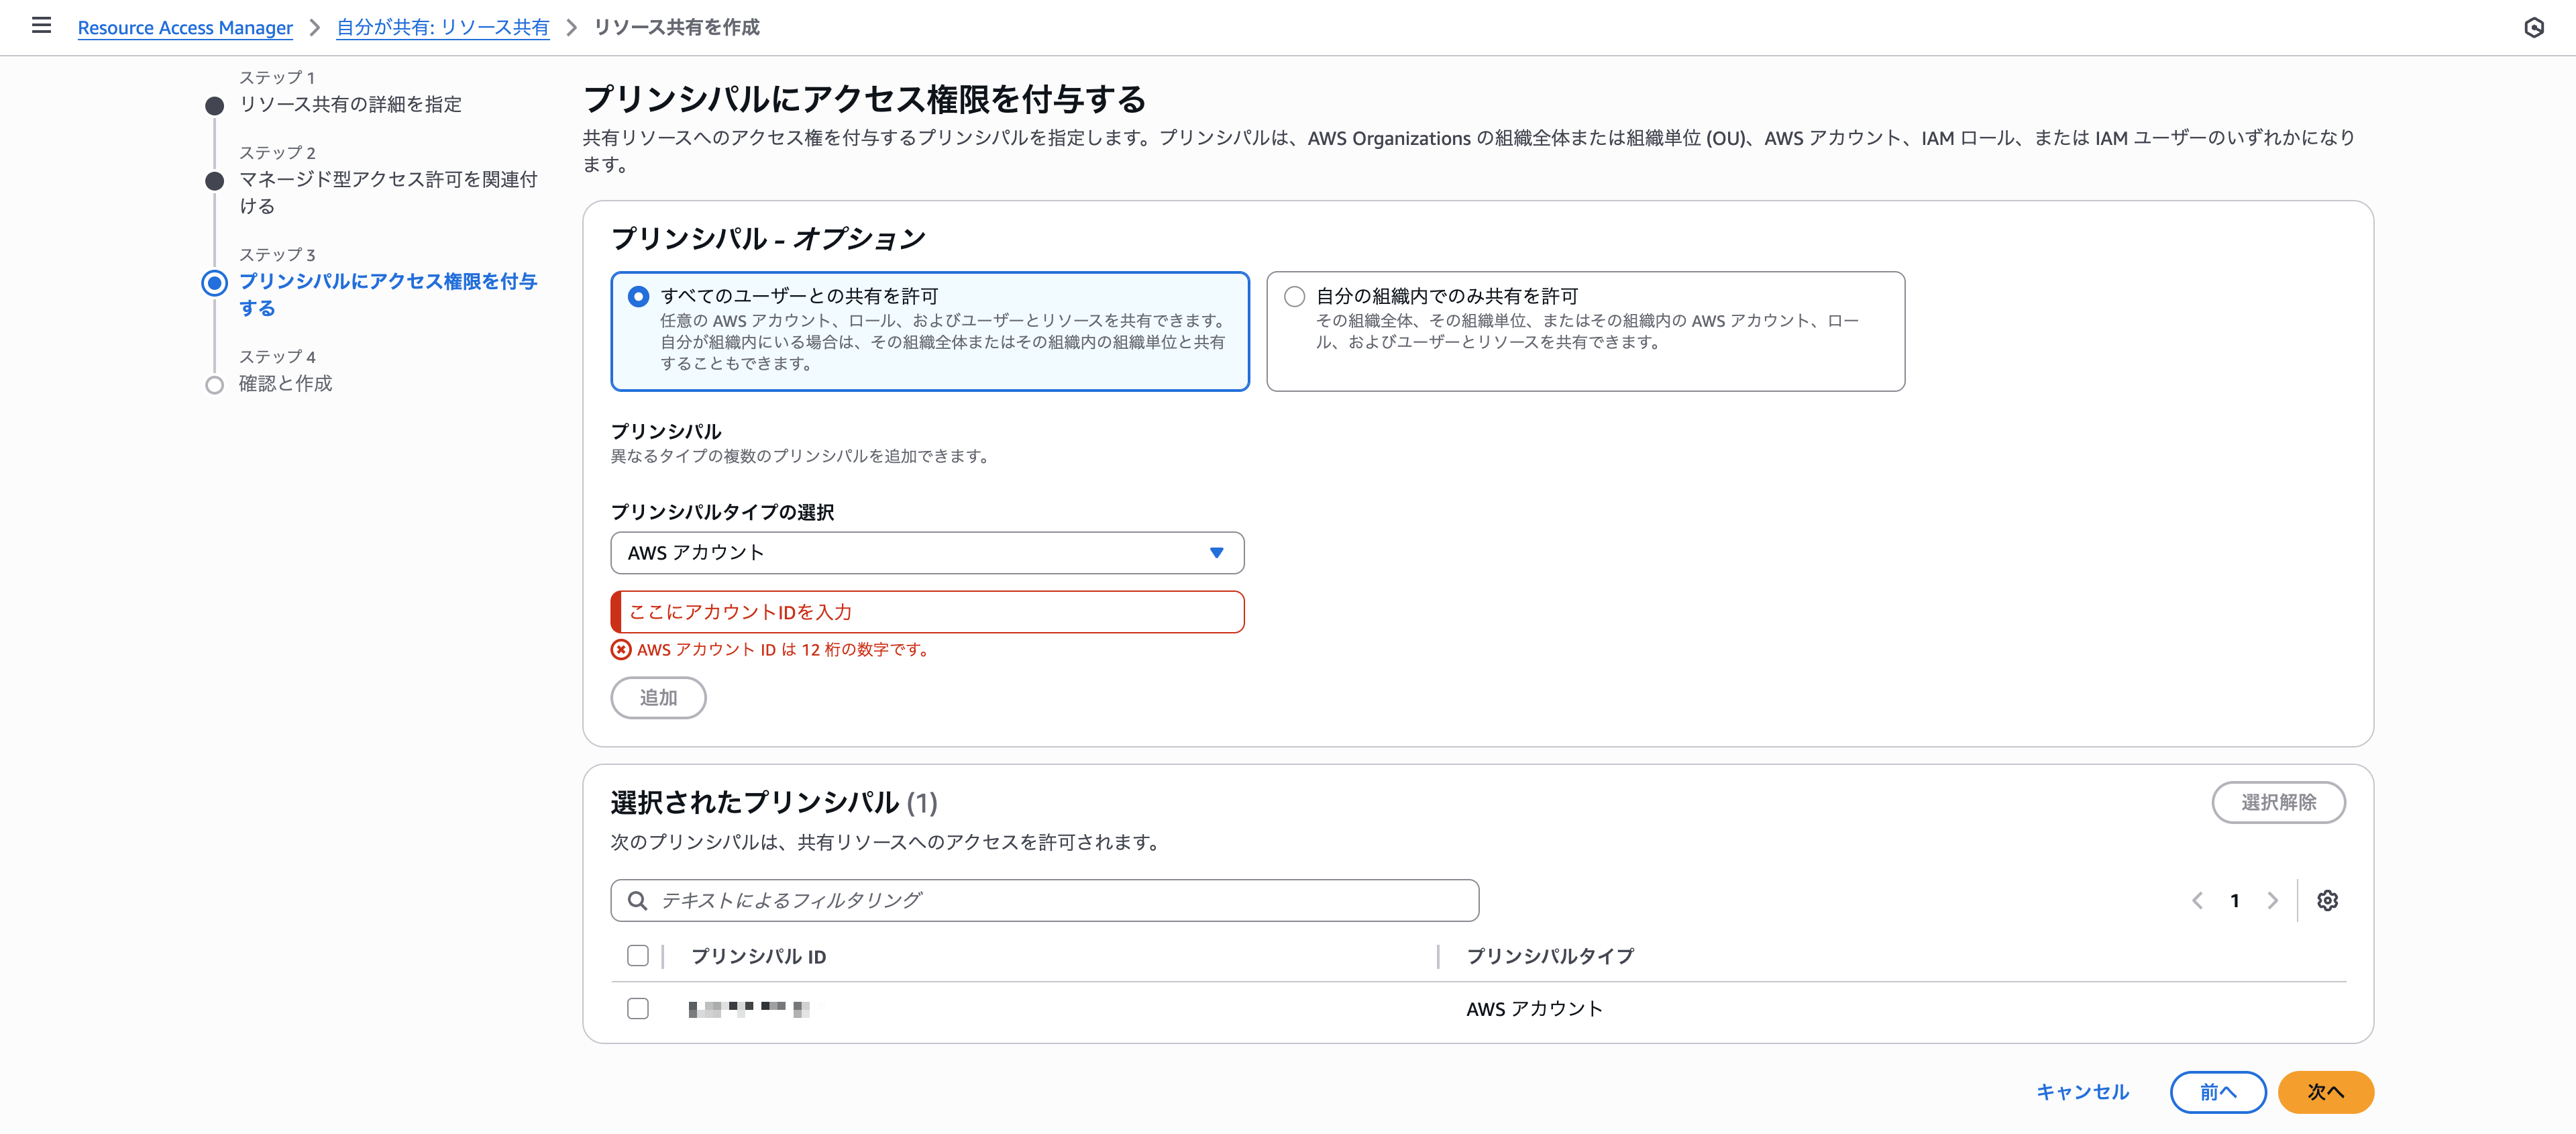Click the 自分が共有: リソース共有 breadcrumb
Screen dimensions: 2576x1134
click(x=442, y=27)
